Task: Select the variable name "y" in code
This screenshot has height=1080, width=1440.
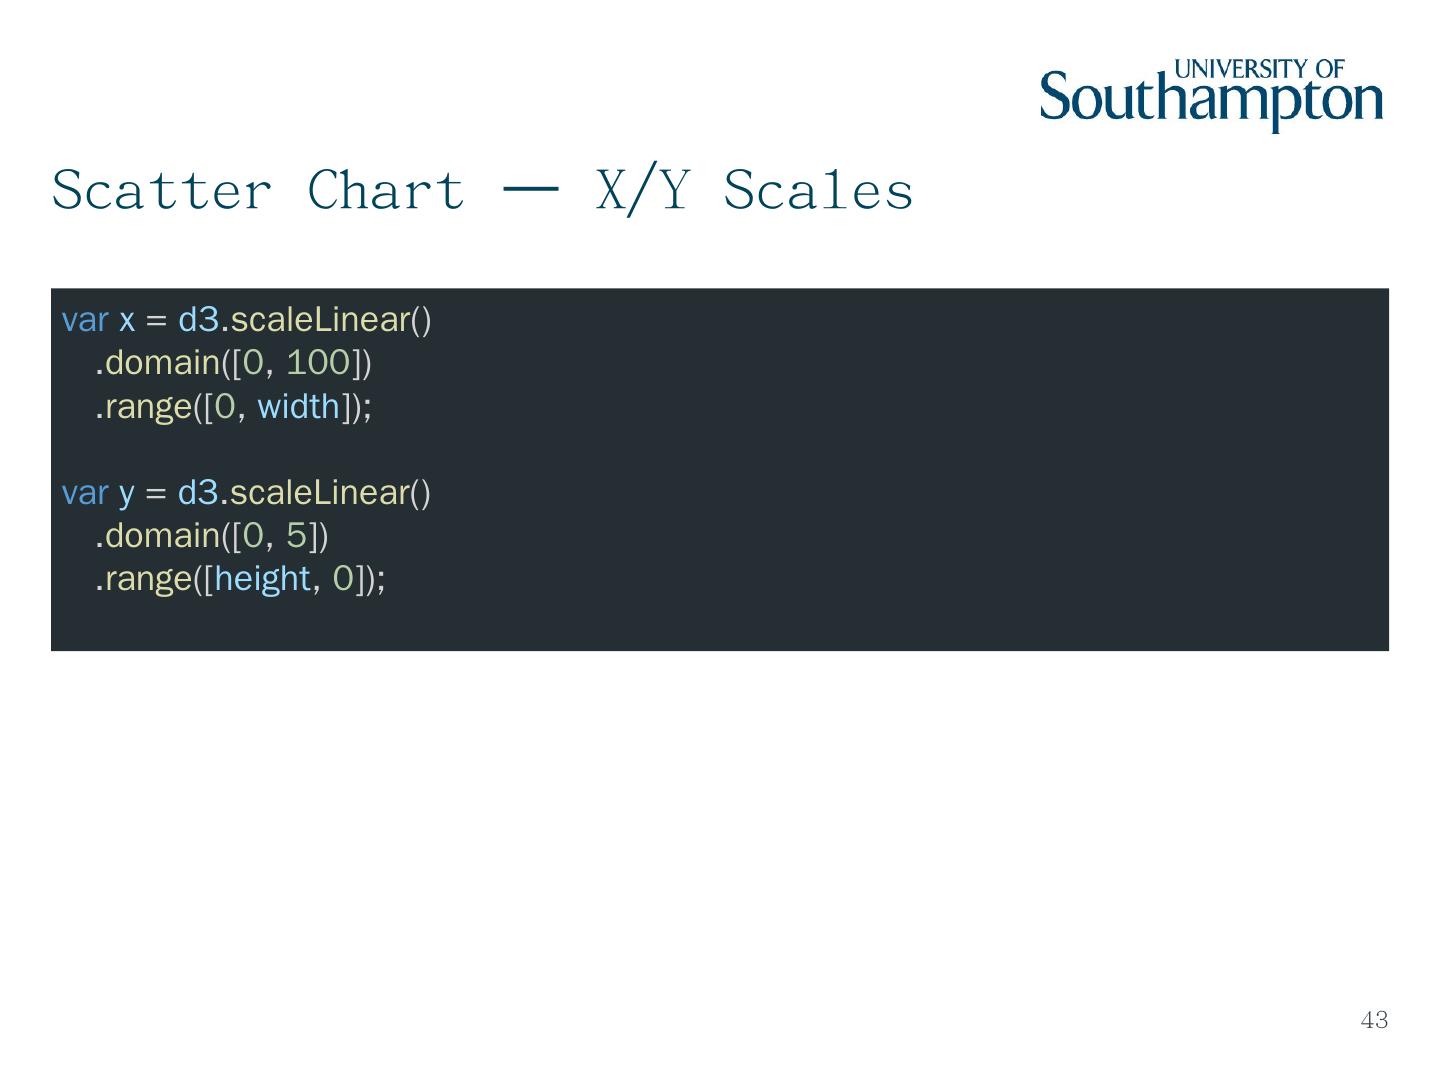Action: pos(127,494)
